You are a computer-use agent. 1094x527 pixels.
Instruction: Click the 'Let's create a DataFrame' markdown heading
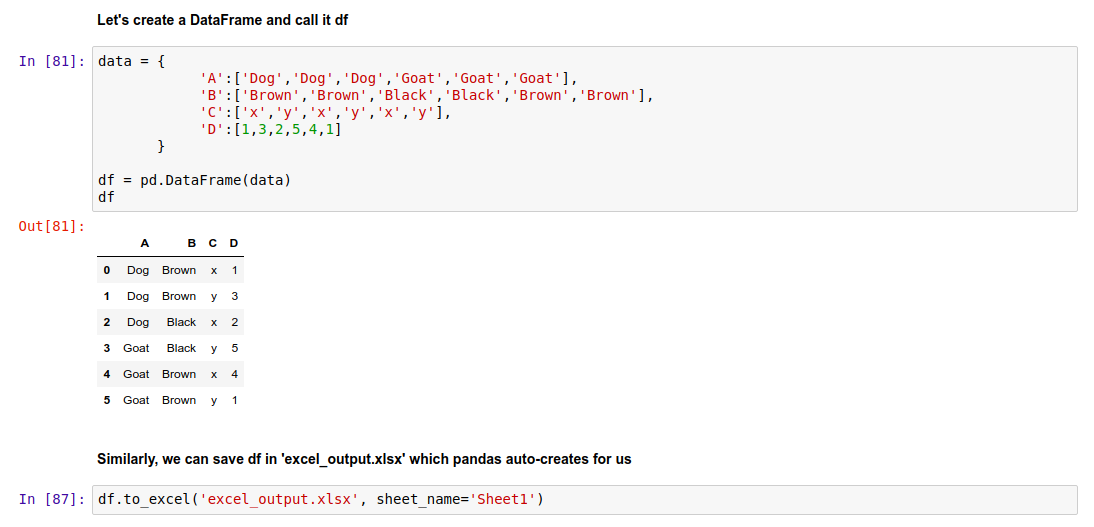[222, 20]
